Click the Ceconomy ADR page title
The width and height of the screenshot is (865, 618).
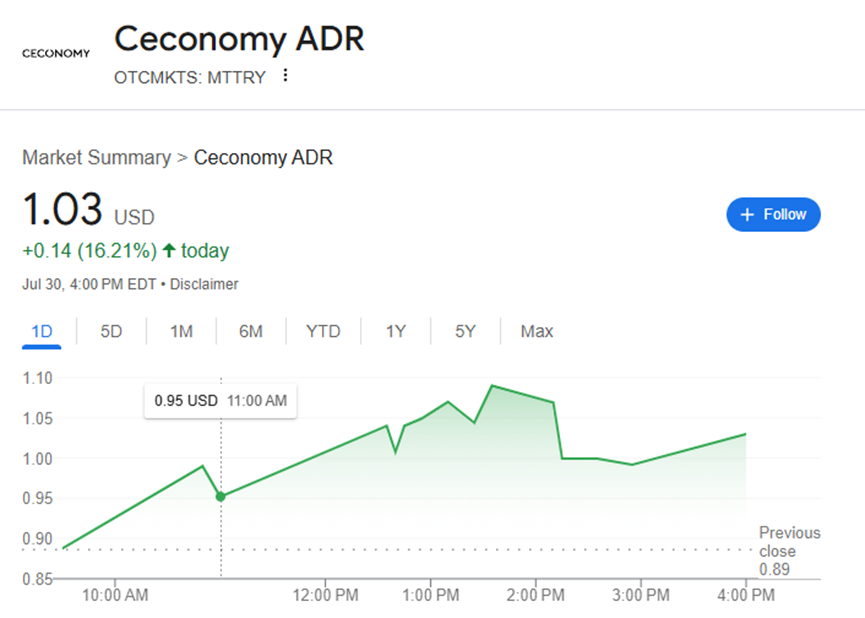point(239,39)
